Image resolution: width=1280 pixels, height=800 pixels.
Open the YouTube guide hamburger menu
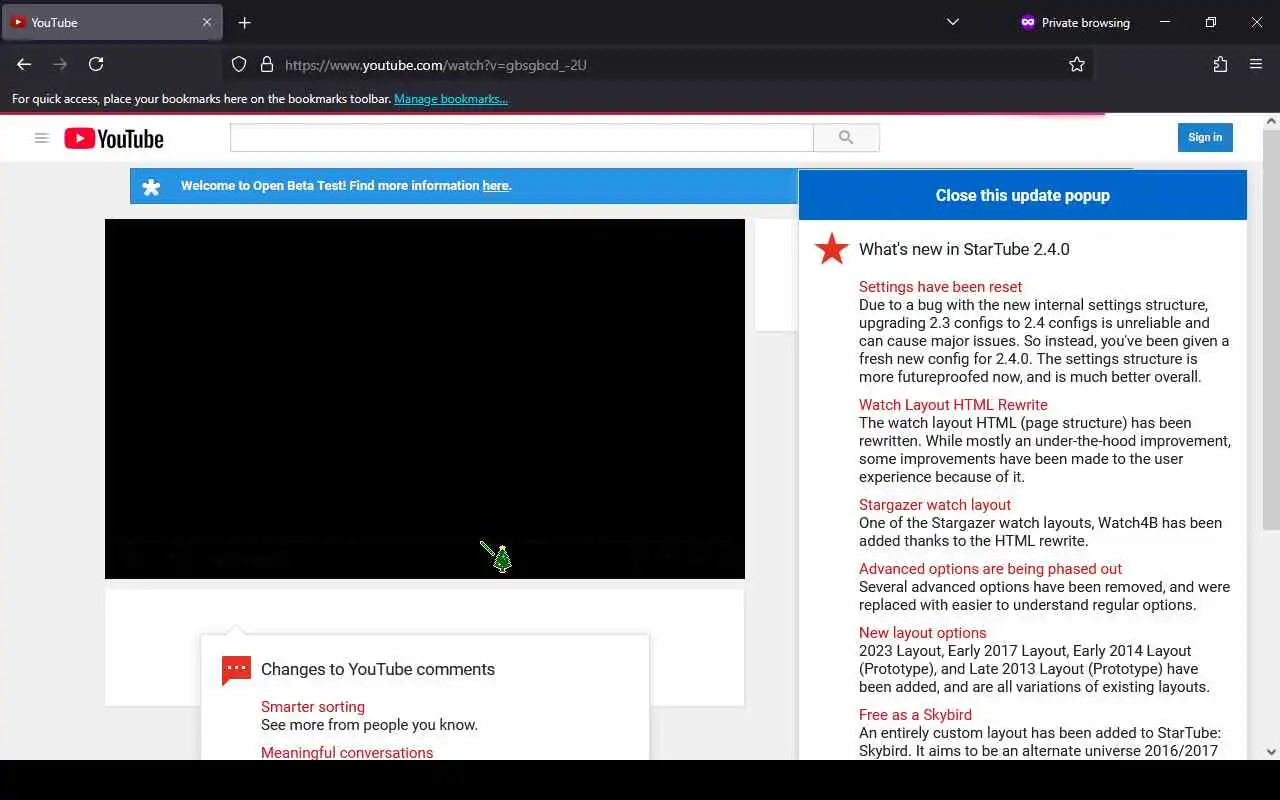click(42, 138)
